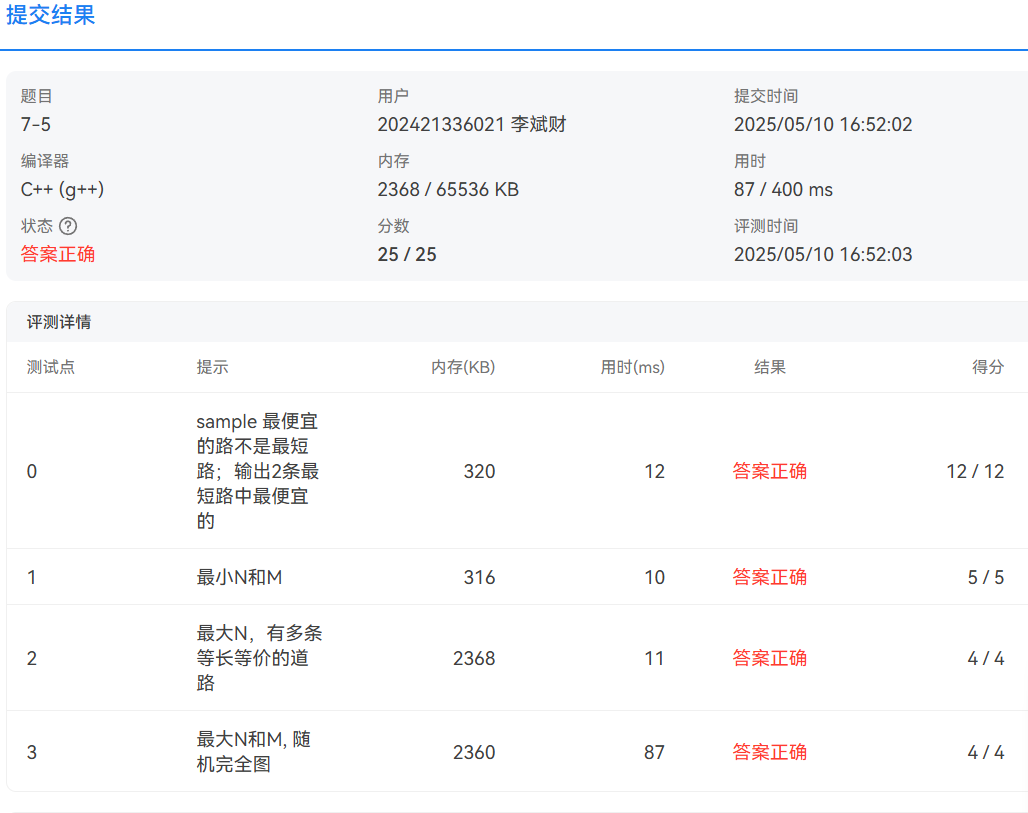Click the compiler value C++ (g++)
The image size is (1028, 813).
pos(62,190)
